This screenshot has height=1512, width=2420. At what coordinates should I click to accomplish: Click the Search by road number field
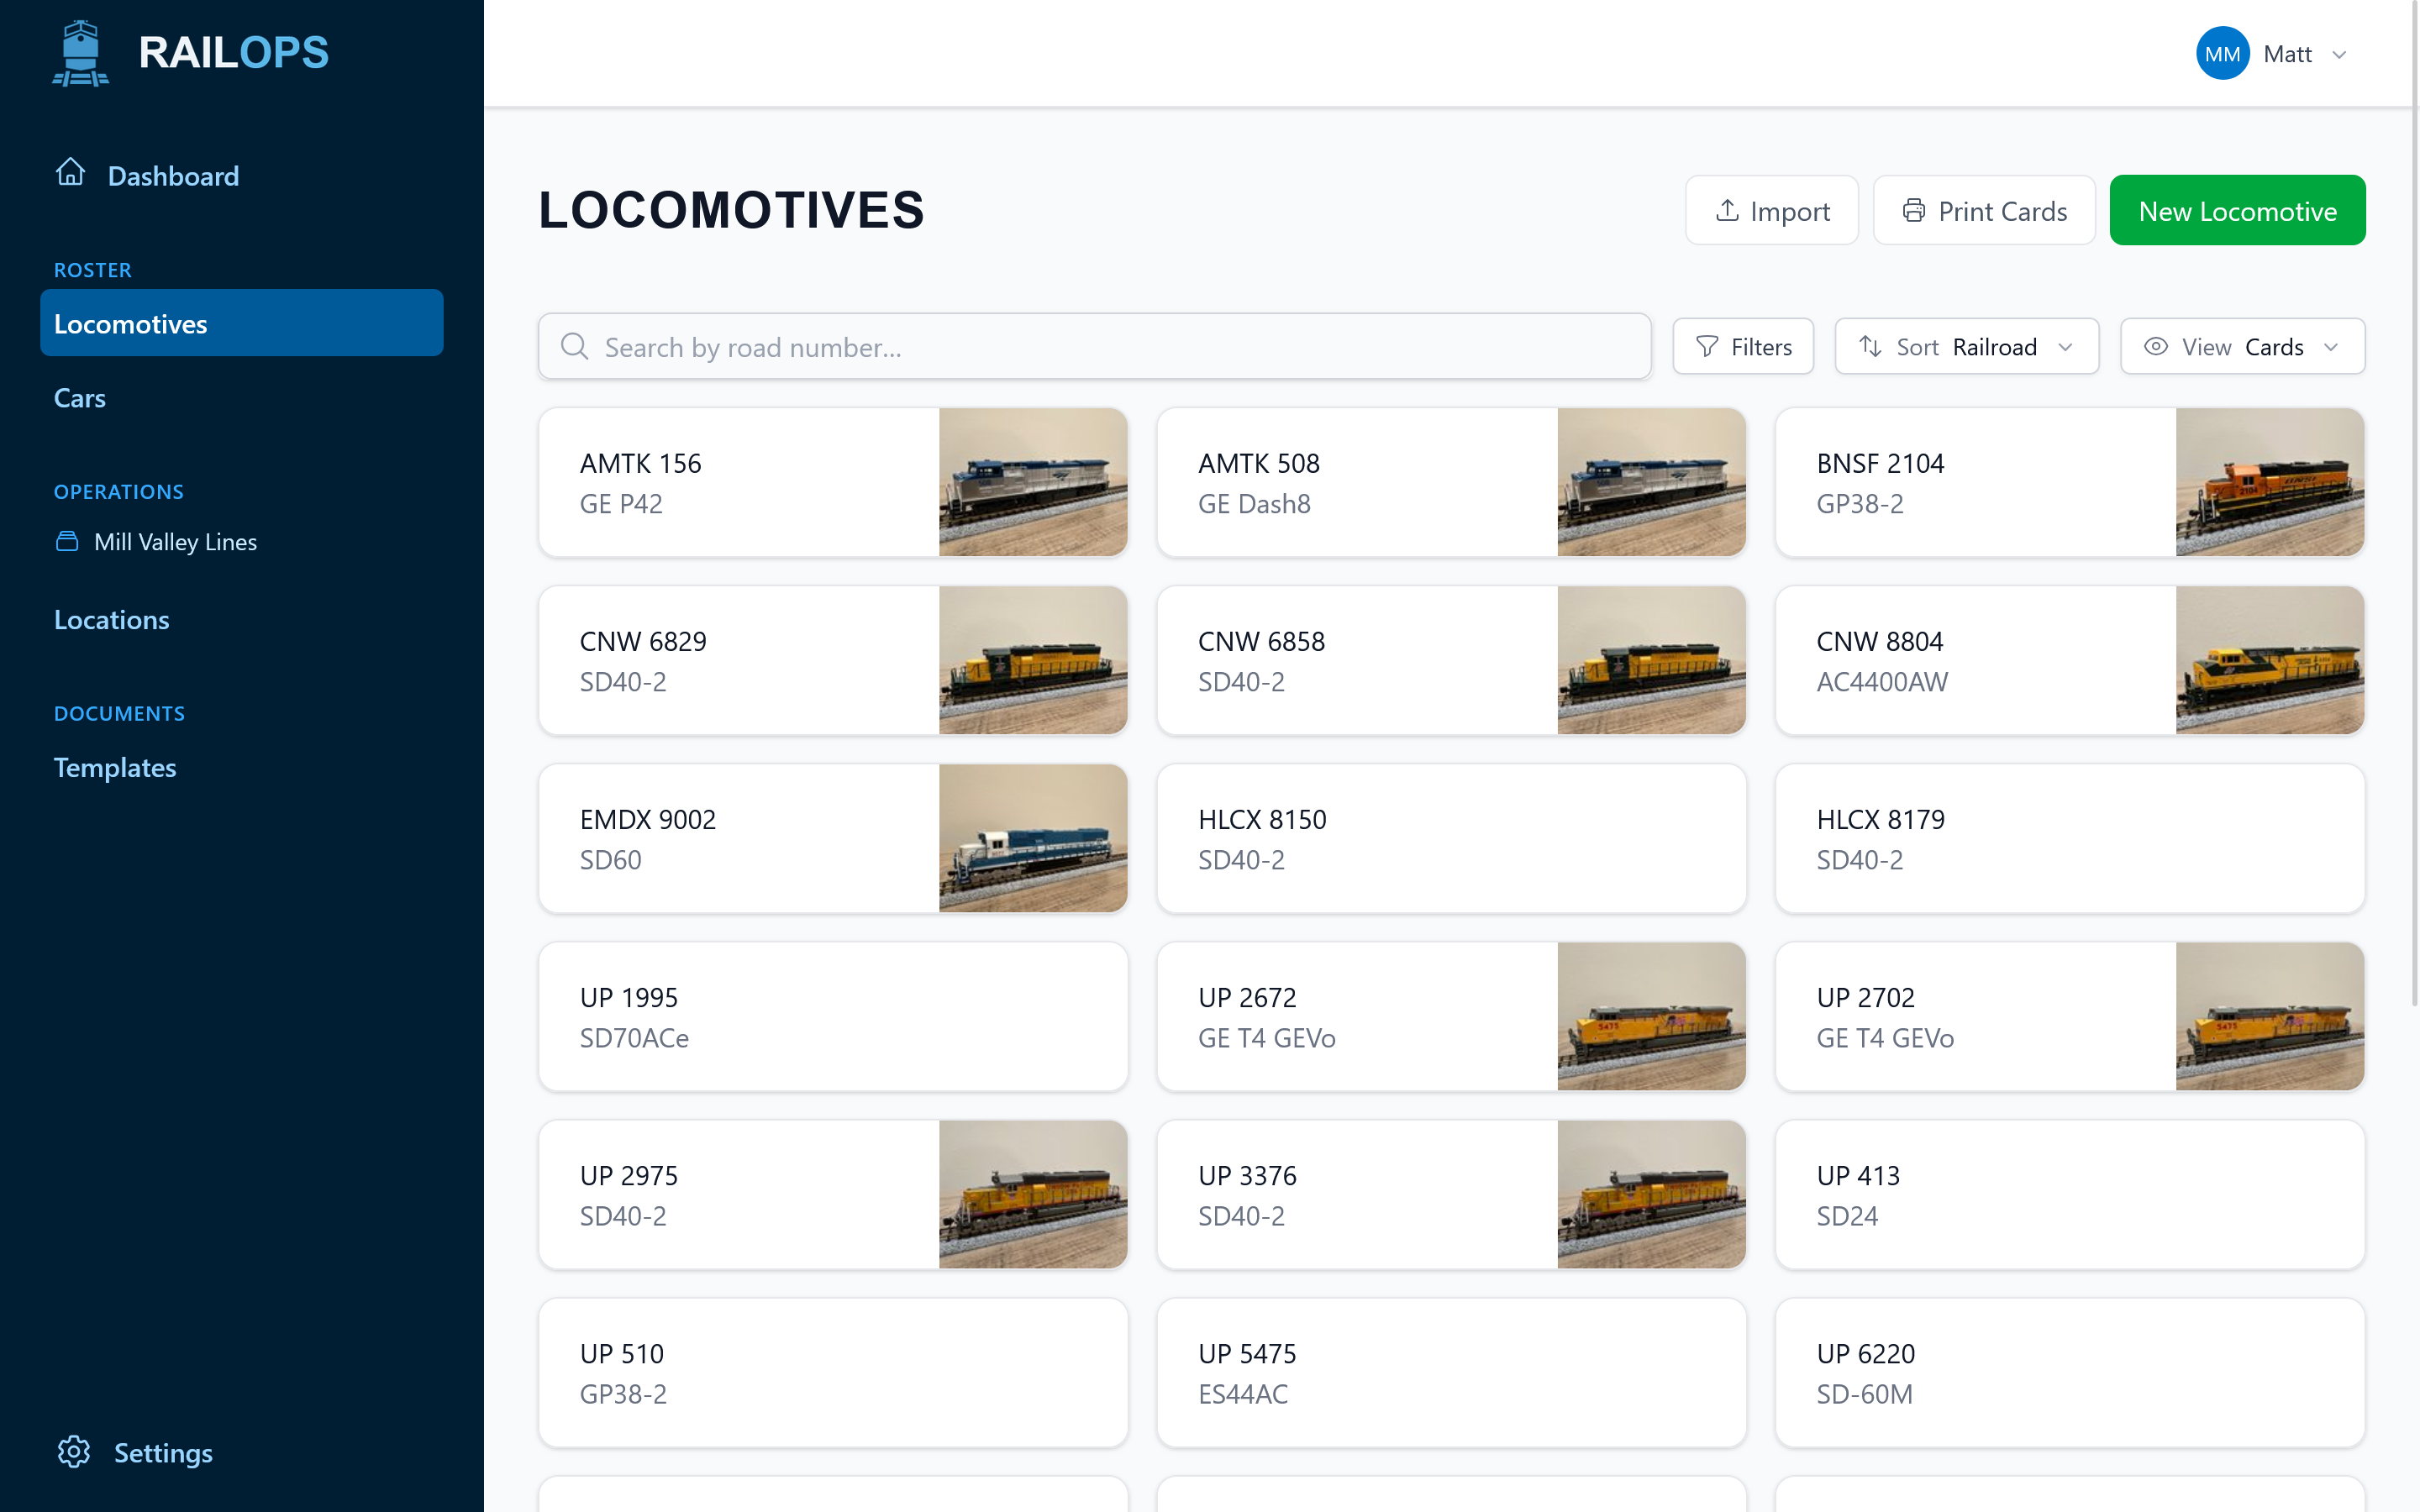(x=1094, y=346)
